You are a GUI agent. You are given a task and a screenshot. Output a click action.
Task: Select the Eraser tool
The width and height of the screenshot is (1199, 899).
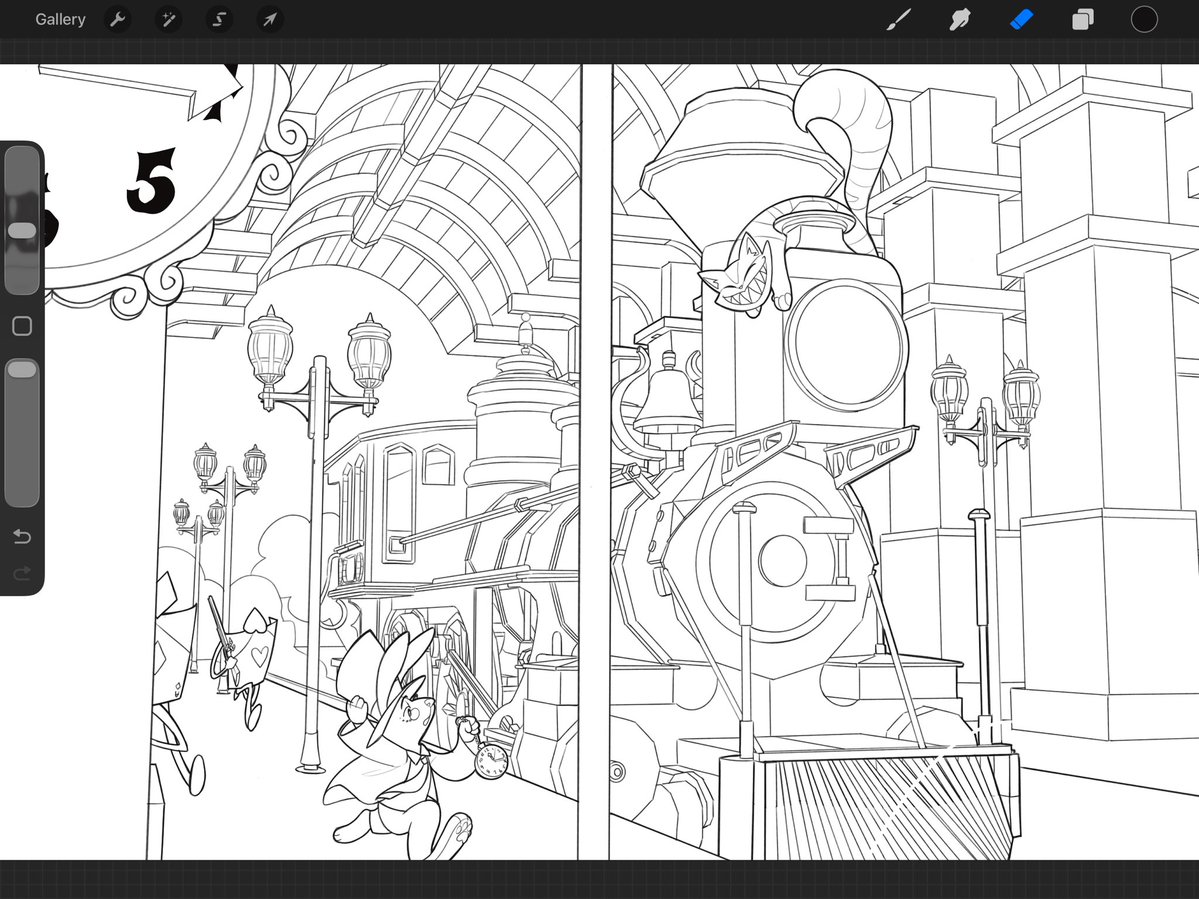1022,19
